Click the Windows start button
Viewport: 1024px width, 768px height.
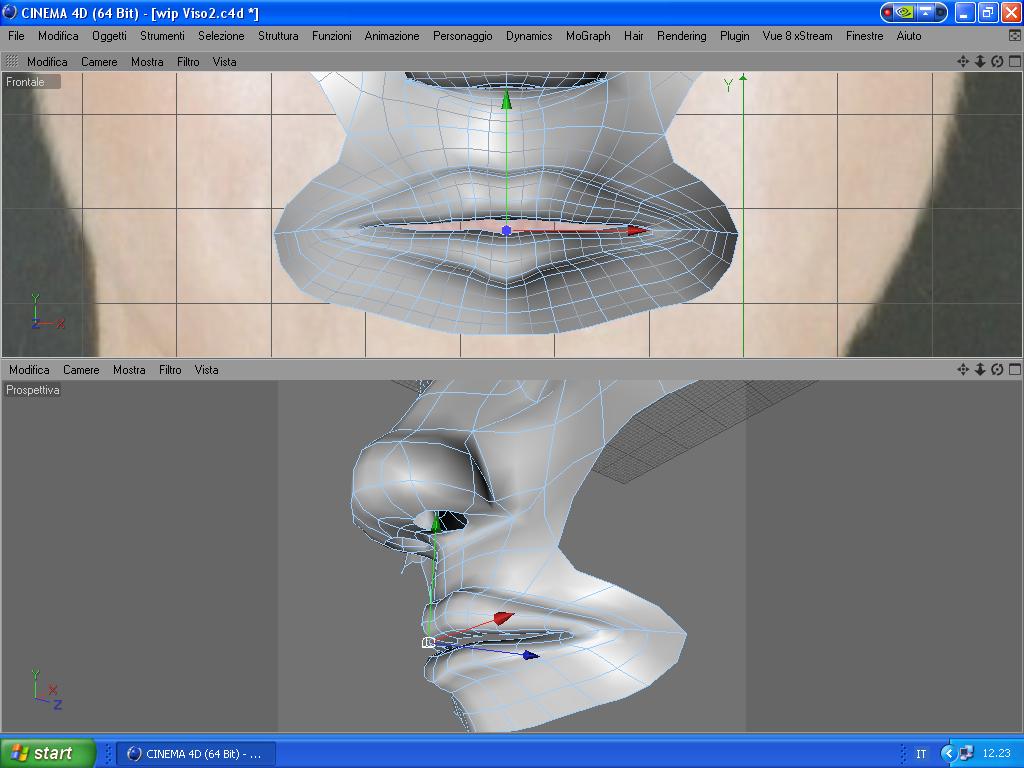click(47, 753)
